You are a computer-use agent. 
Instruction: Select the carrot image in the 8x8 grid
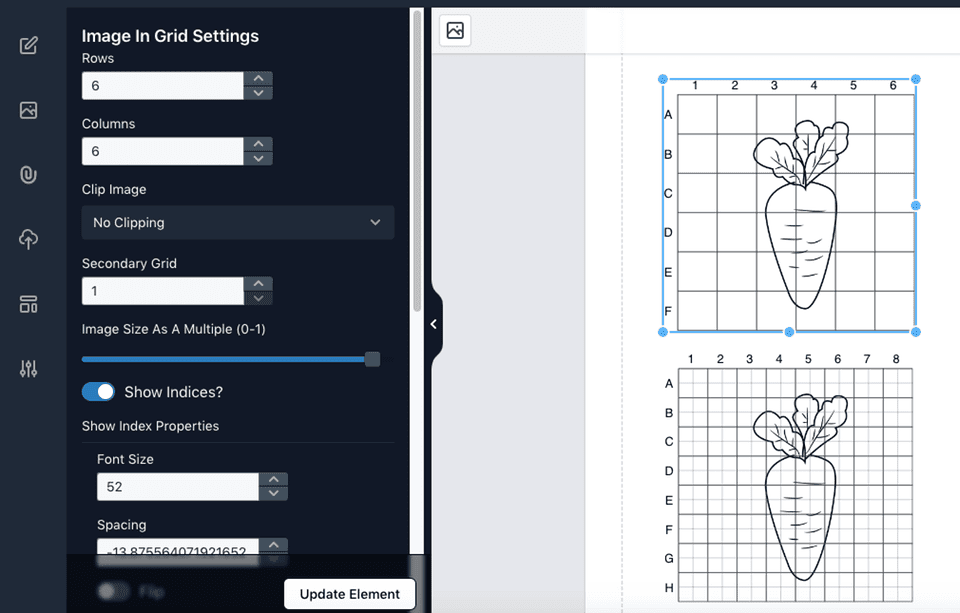point(800,487)
